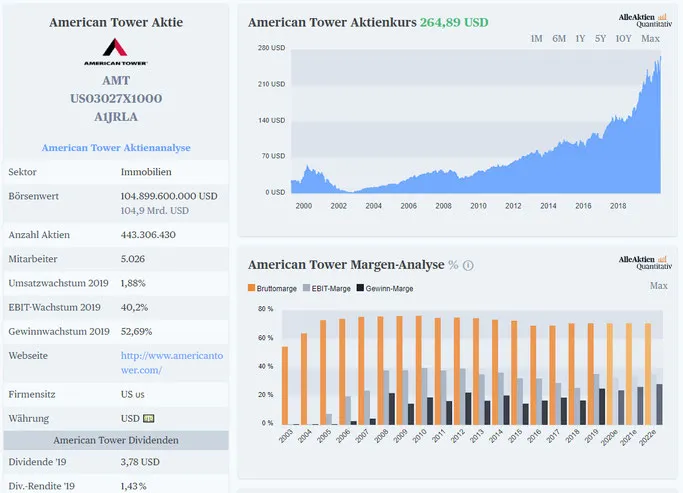Select Max range on the Margen-Analyse chart
Viewport: 683px width, 493px height.
tap(659, 286)
